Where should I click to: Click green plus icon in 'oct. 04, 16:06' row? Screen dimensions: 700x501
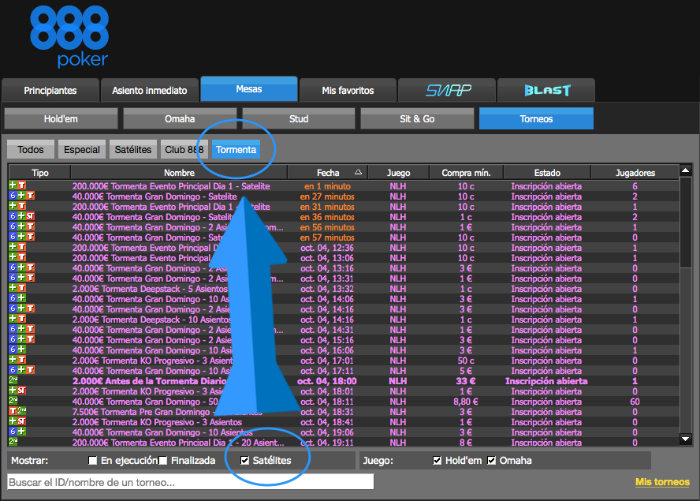point(21,350)
